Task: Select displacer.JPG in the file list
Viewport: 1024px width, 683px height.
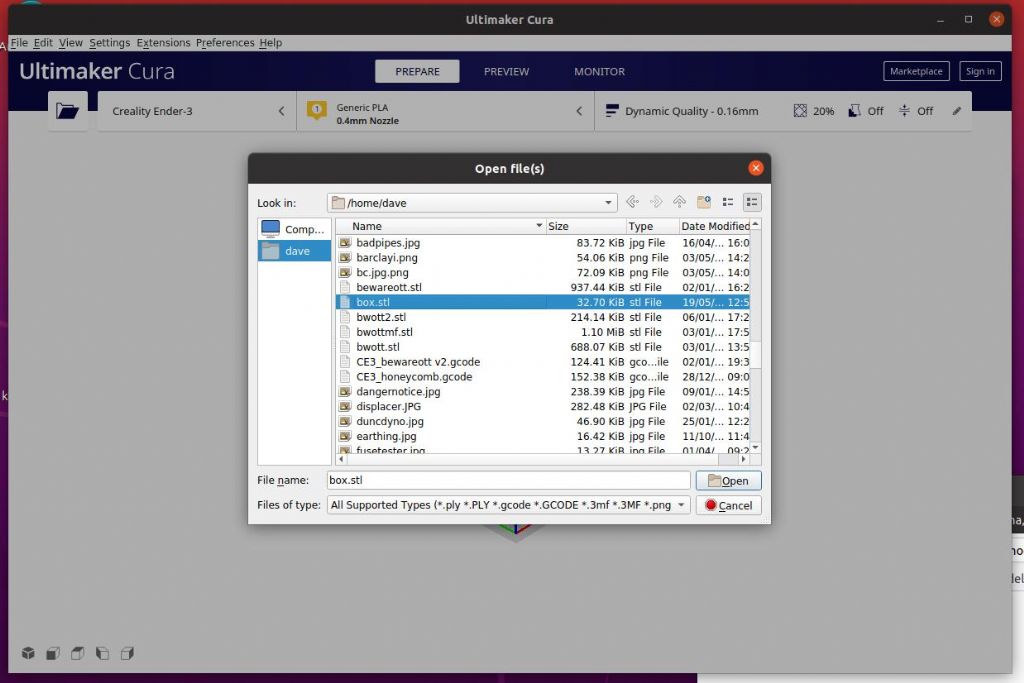Action: click(543, 406)
